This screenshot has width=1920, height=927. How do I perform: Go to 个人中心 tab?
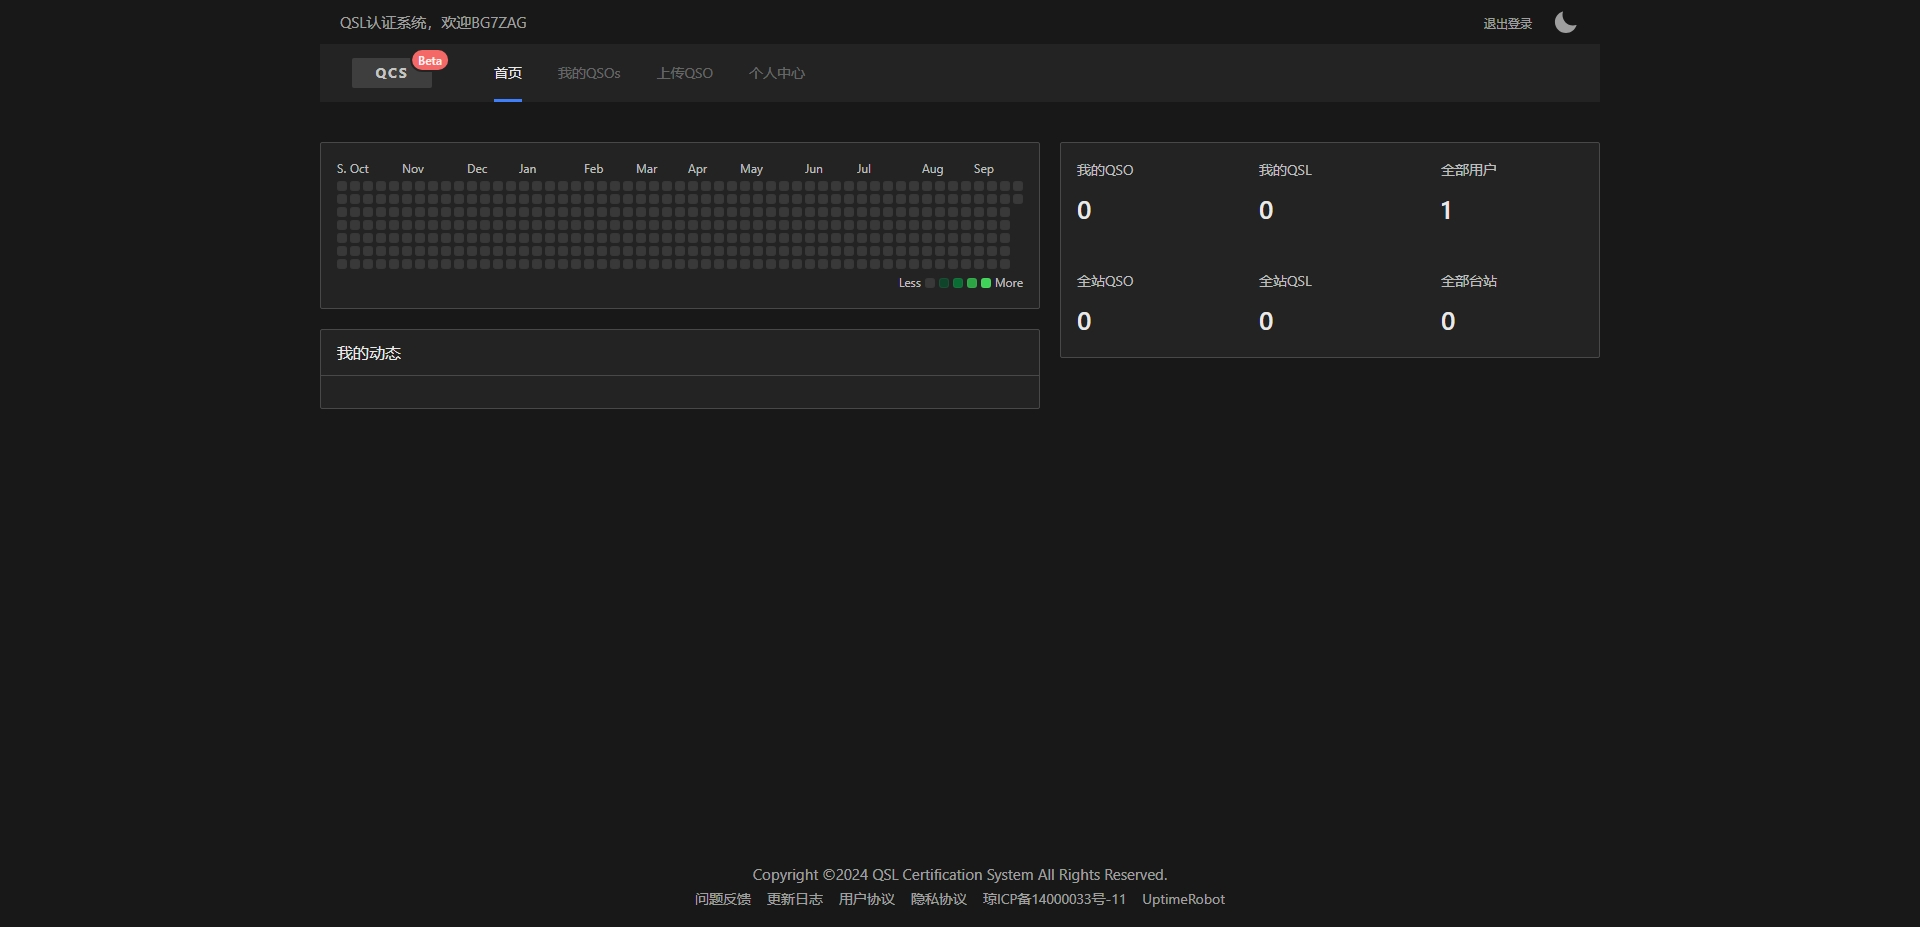click(x=777, y=73)
